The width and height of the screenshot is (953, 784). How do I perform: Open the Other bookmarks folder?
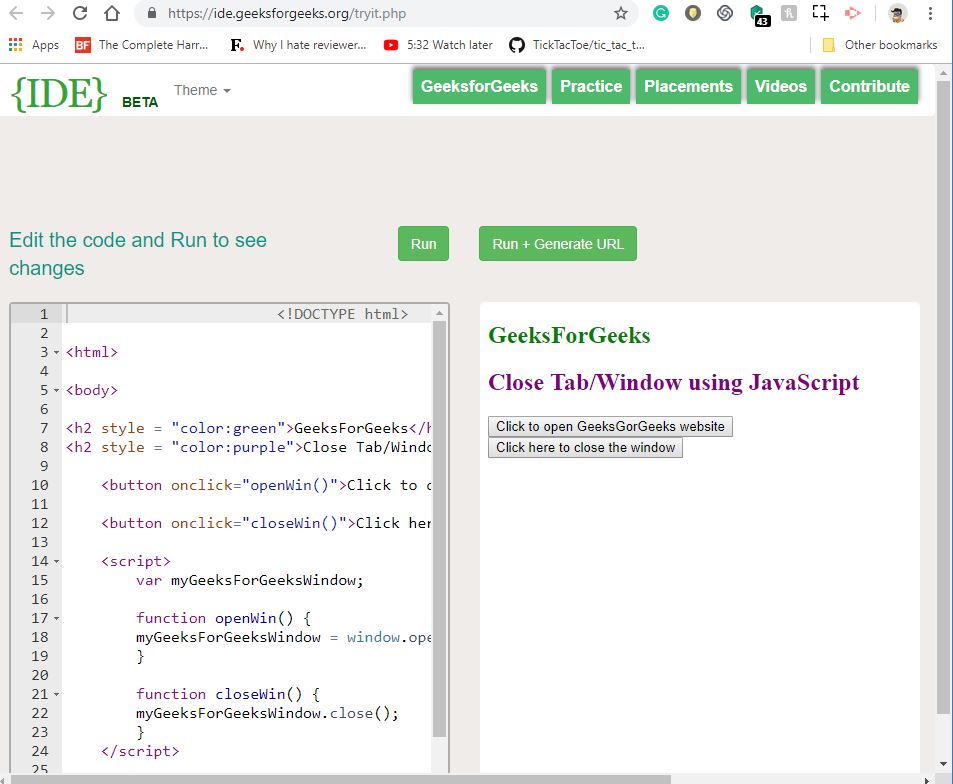click(880, 45)
